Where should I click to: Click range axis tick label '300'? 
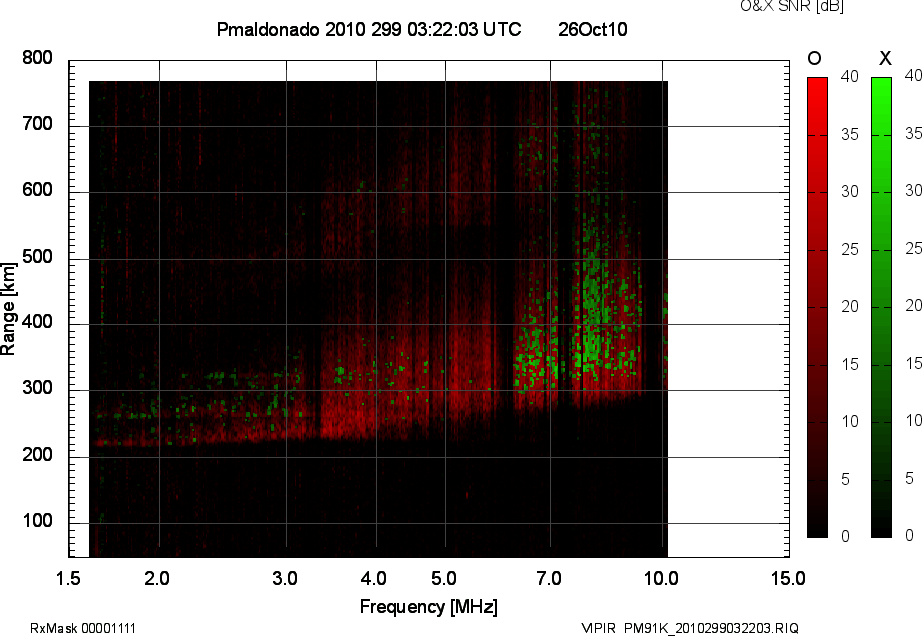[38, 388]
